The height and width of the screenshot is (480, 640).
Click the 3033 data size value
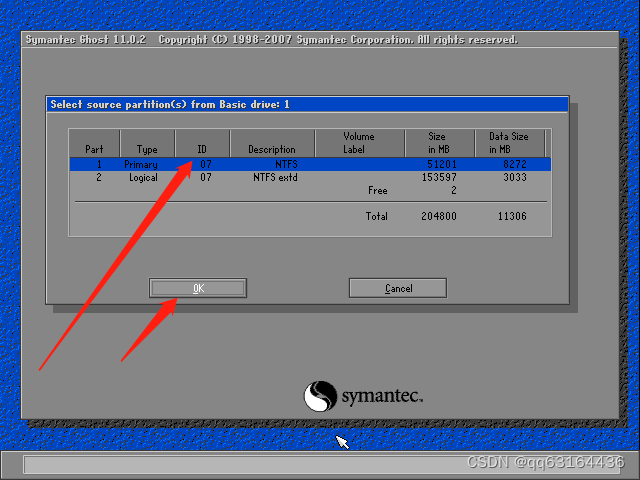click(515, 178)
